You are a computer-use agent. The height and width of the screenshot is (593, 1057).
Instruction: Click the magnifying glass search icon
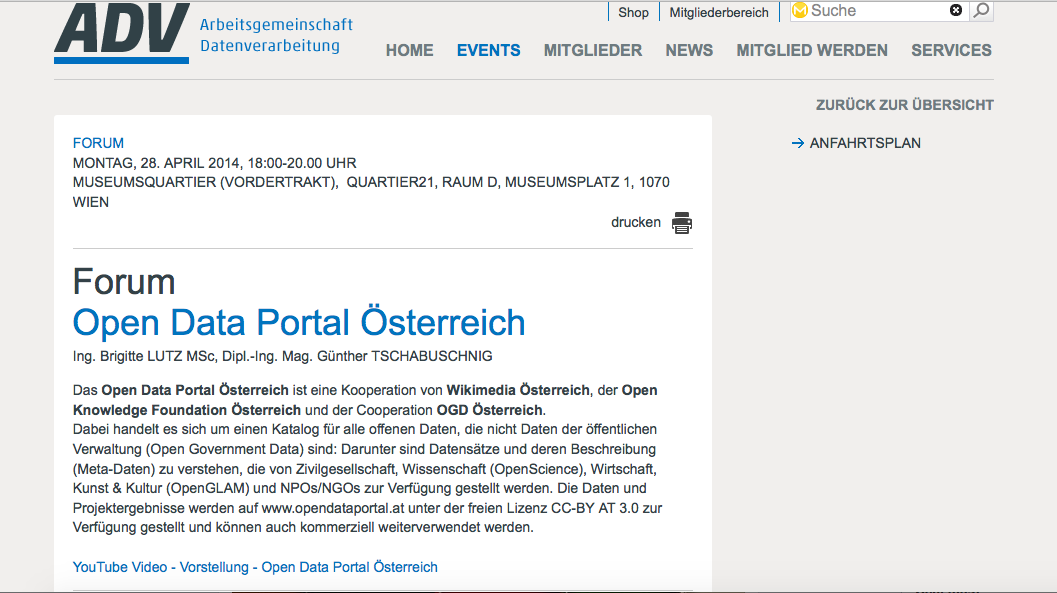tap(982, 10)
